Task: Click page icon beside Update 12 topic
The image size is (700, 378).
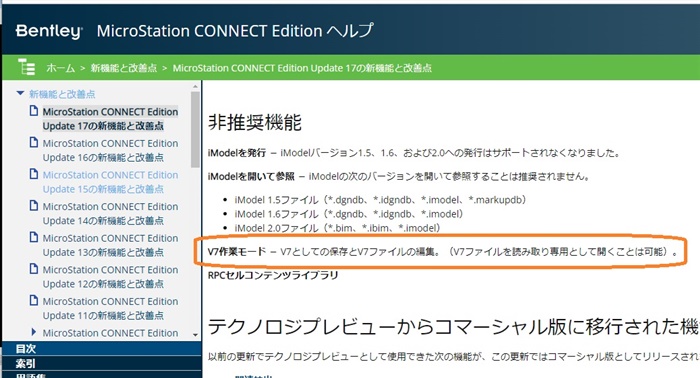Action: 33,269
